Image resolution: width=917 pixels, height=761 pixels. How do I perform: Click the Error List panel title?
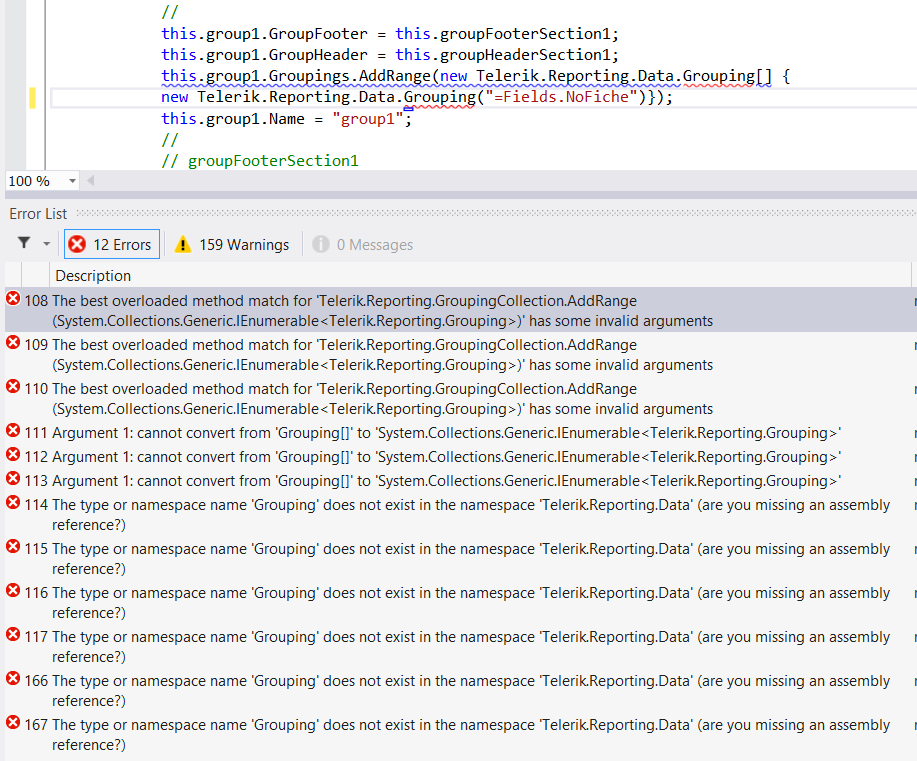[x=38, y=213]
